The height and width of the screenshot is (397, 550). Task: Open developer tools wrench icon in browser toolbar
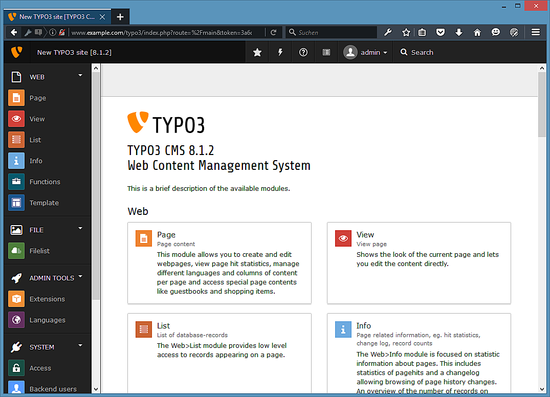[x=388, y=33]
